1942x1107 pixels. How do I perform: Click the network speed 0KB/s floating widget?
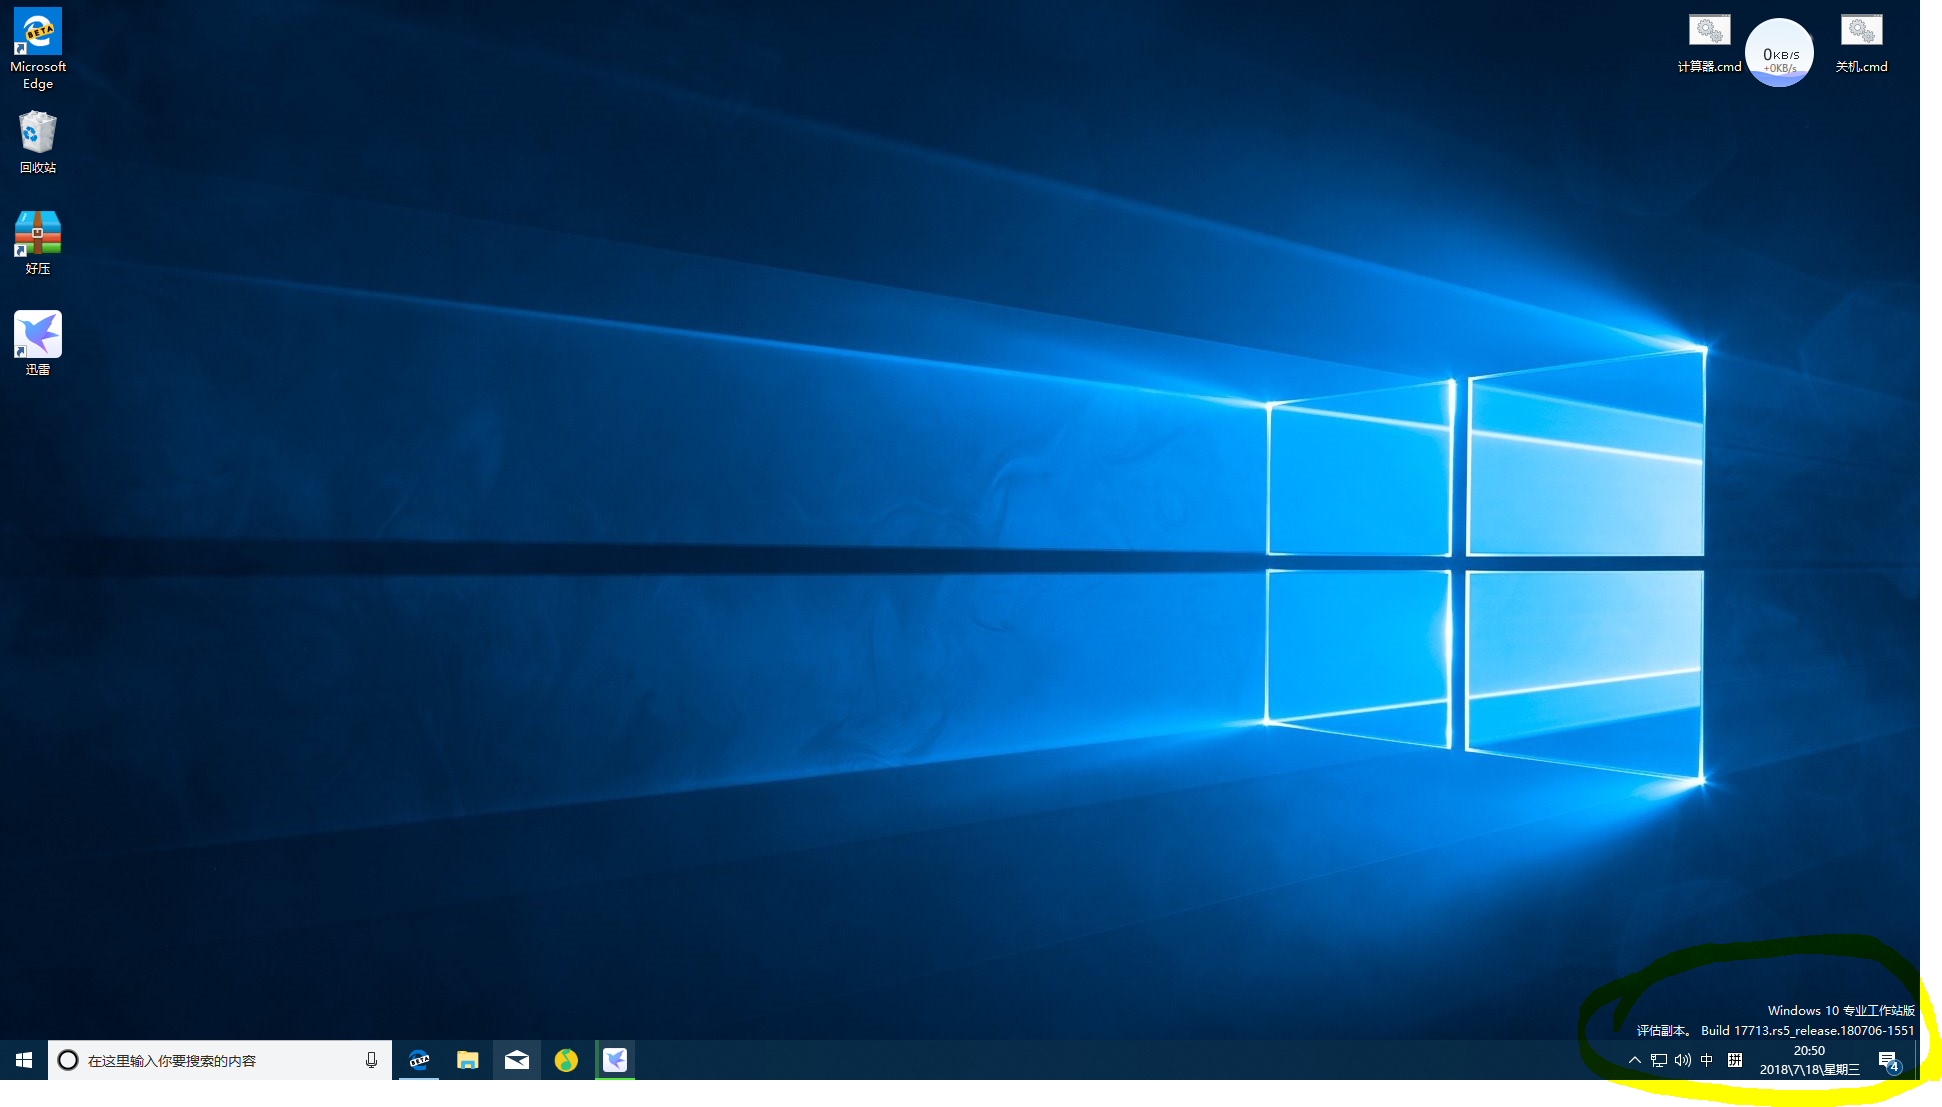coord(1779,53)
